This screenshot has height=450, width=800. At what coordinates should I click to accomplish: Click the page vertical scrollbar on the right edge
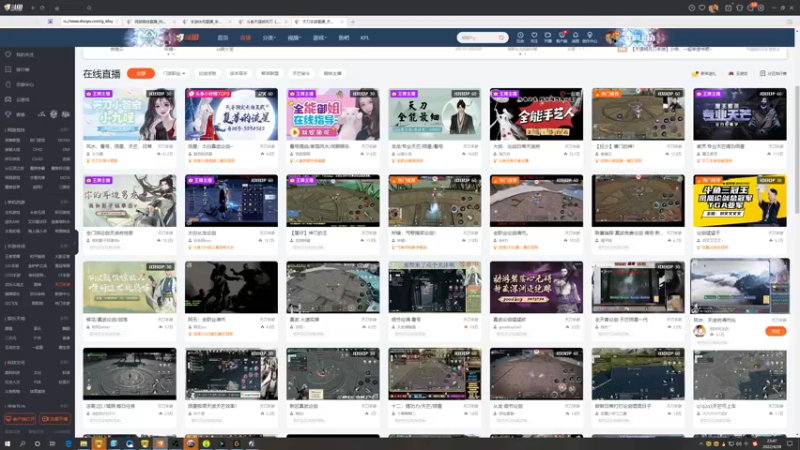796,148
